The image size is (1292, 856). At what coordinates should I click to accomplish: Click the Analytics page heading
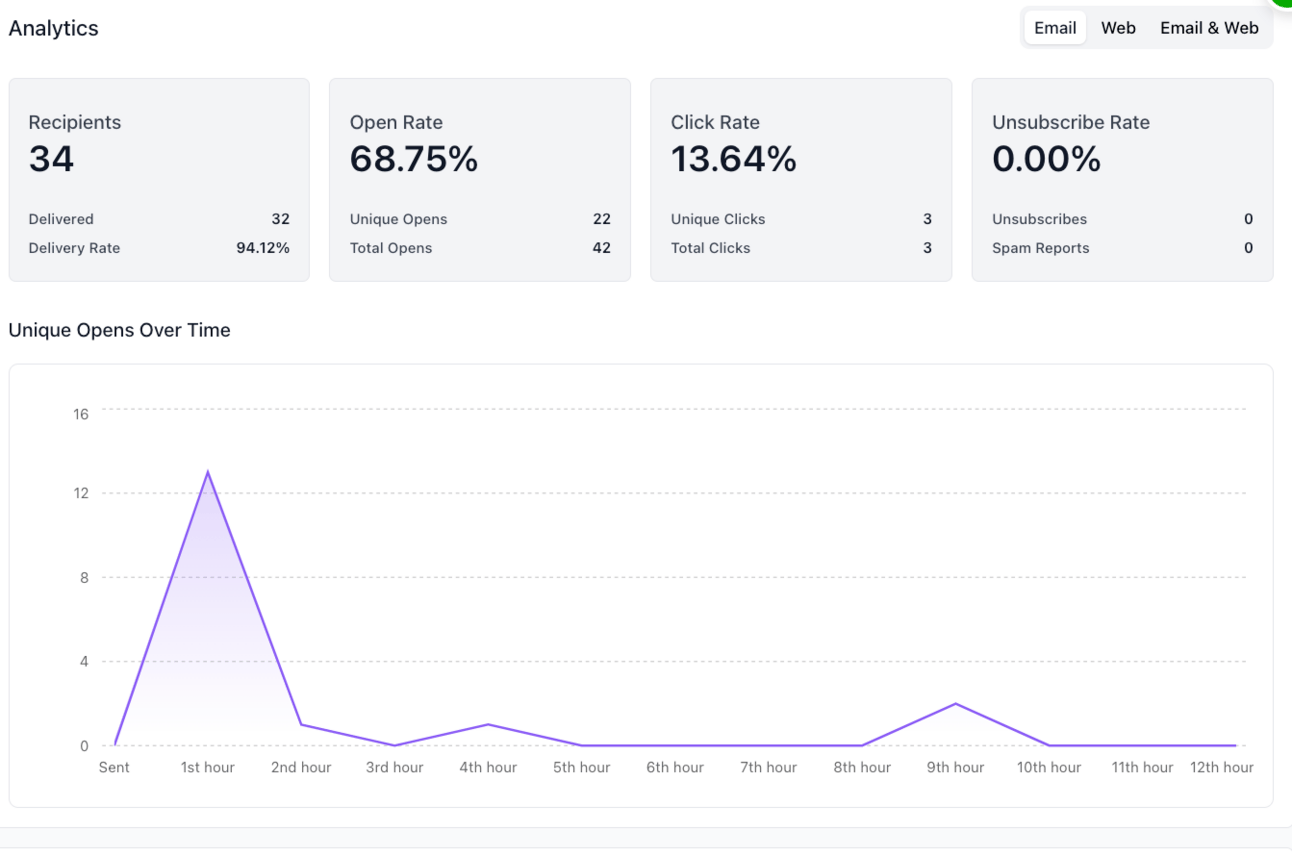54,28
